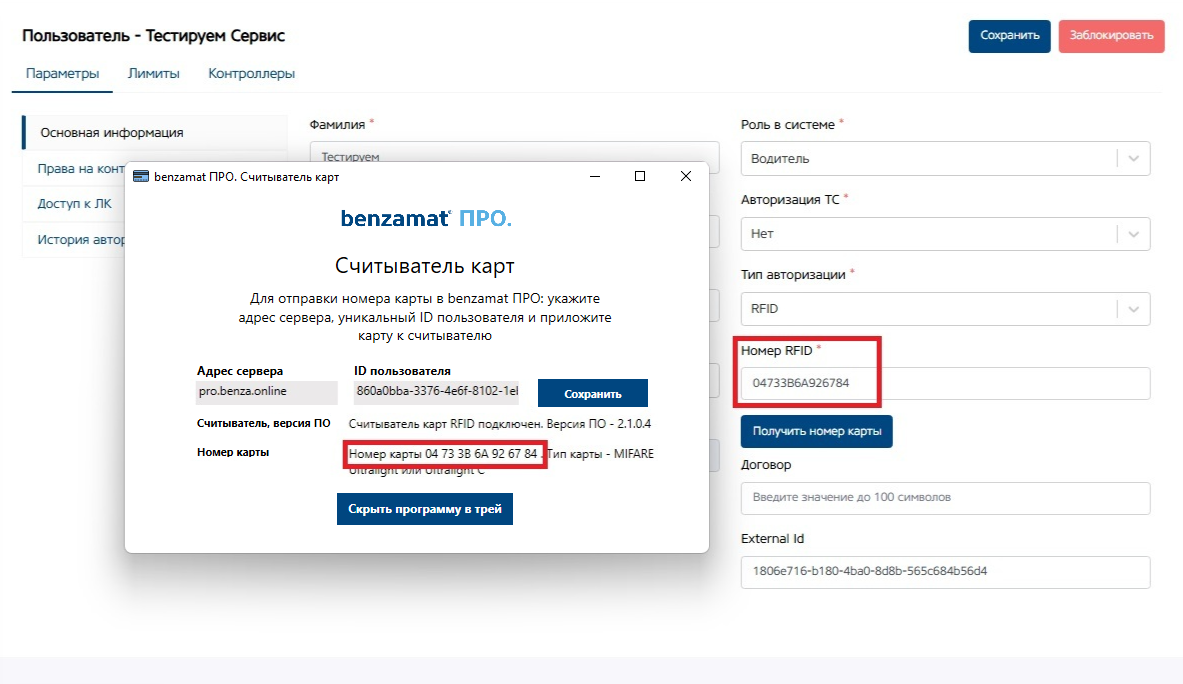Click Скрыть программу в трей button
This screenshot has width=1183, height=684.
tap(425, 509)
